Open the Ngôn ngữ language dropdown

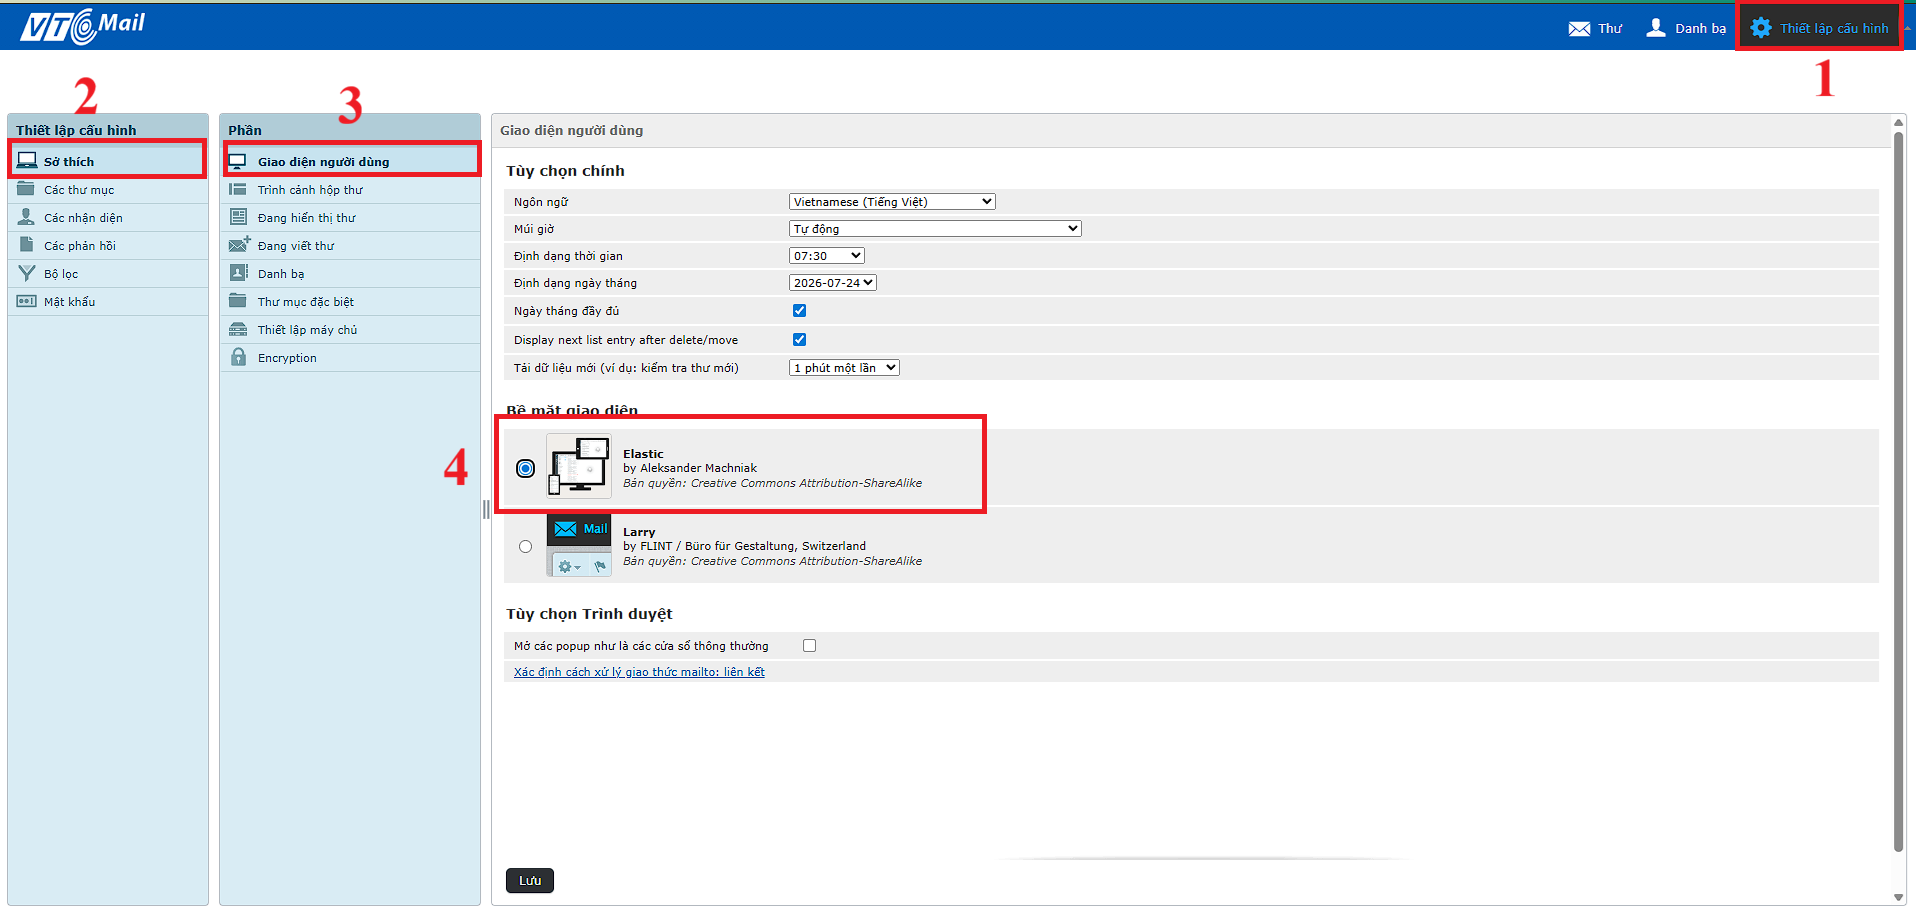point(892,201)
